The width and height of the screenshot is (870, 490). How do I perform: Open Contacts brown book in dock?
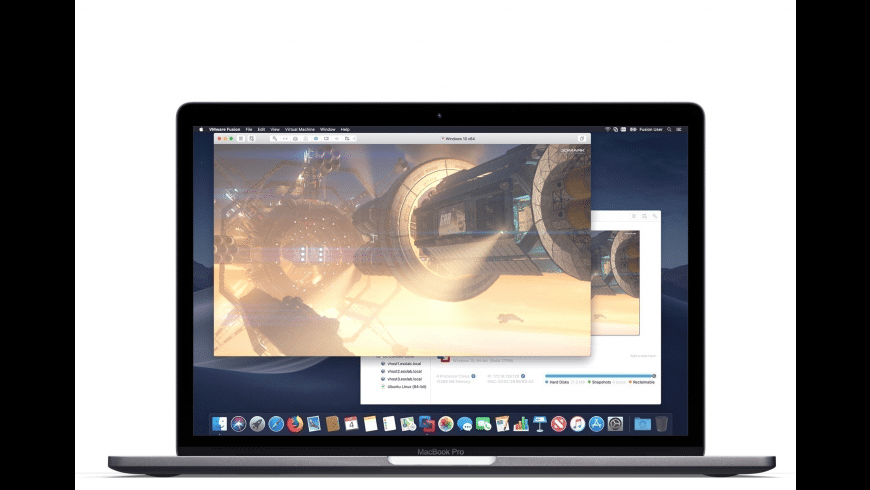(x=333, y=424)
